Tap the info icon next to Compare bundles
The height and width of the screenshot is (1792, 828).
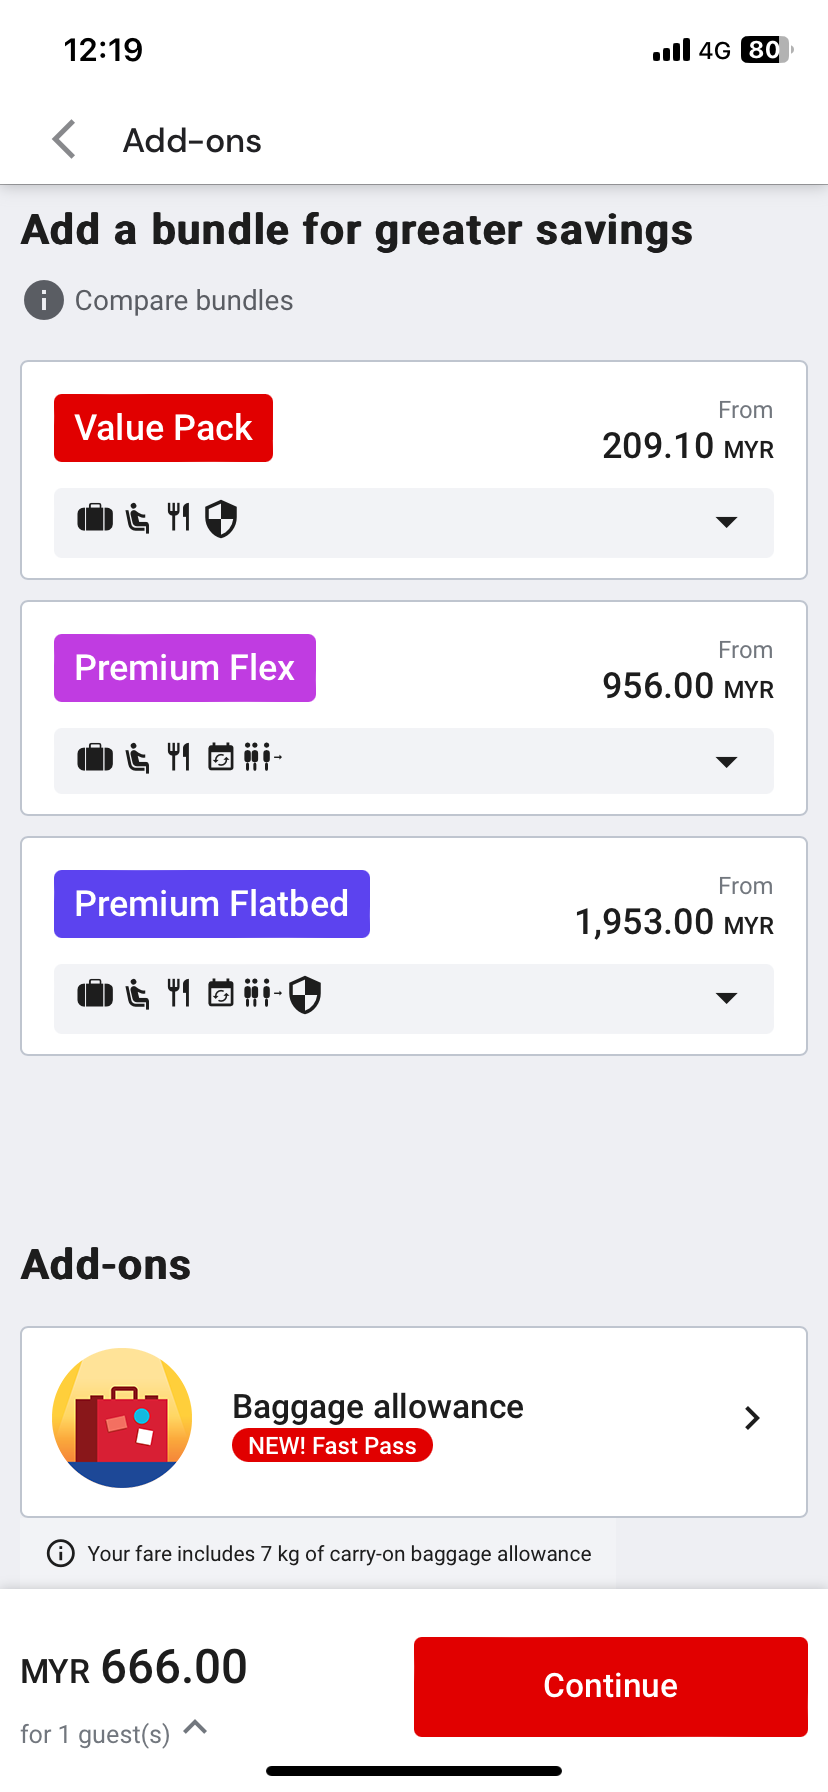43,300
